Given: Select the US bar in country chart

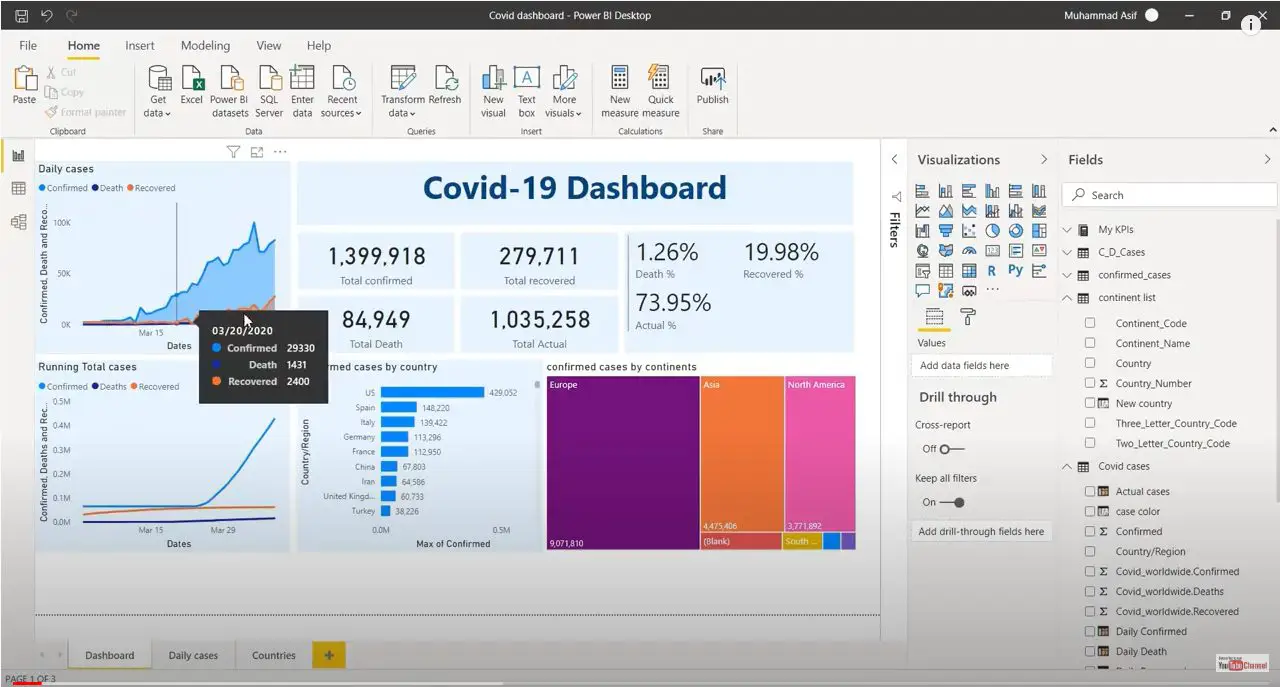Looking at the screenshot, I should (432, 393).
